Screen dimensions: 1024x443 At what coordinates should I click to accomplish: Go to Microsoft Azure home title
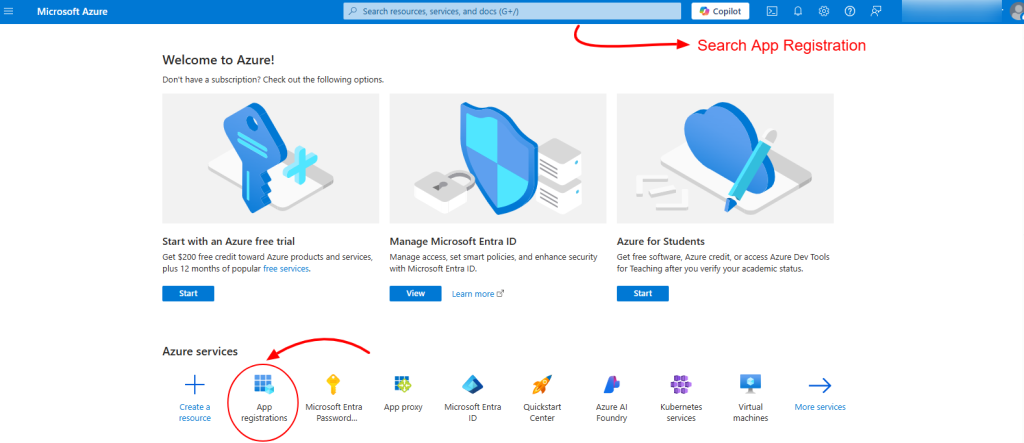pyautogui.click(x=72, y=12)
